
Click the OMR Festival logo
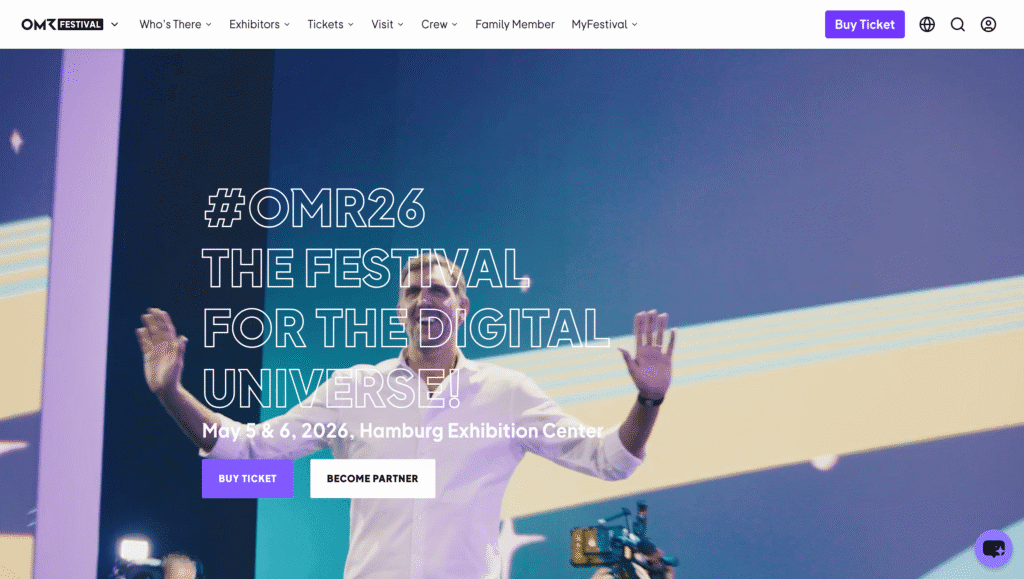(x=62, y=24)
